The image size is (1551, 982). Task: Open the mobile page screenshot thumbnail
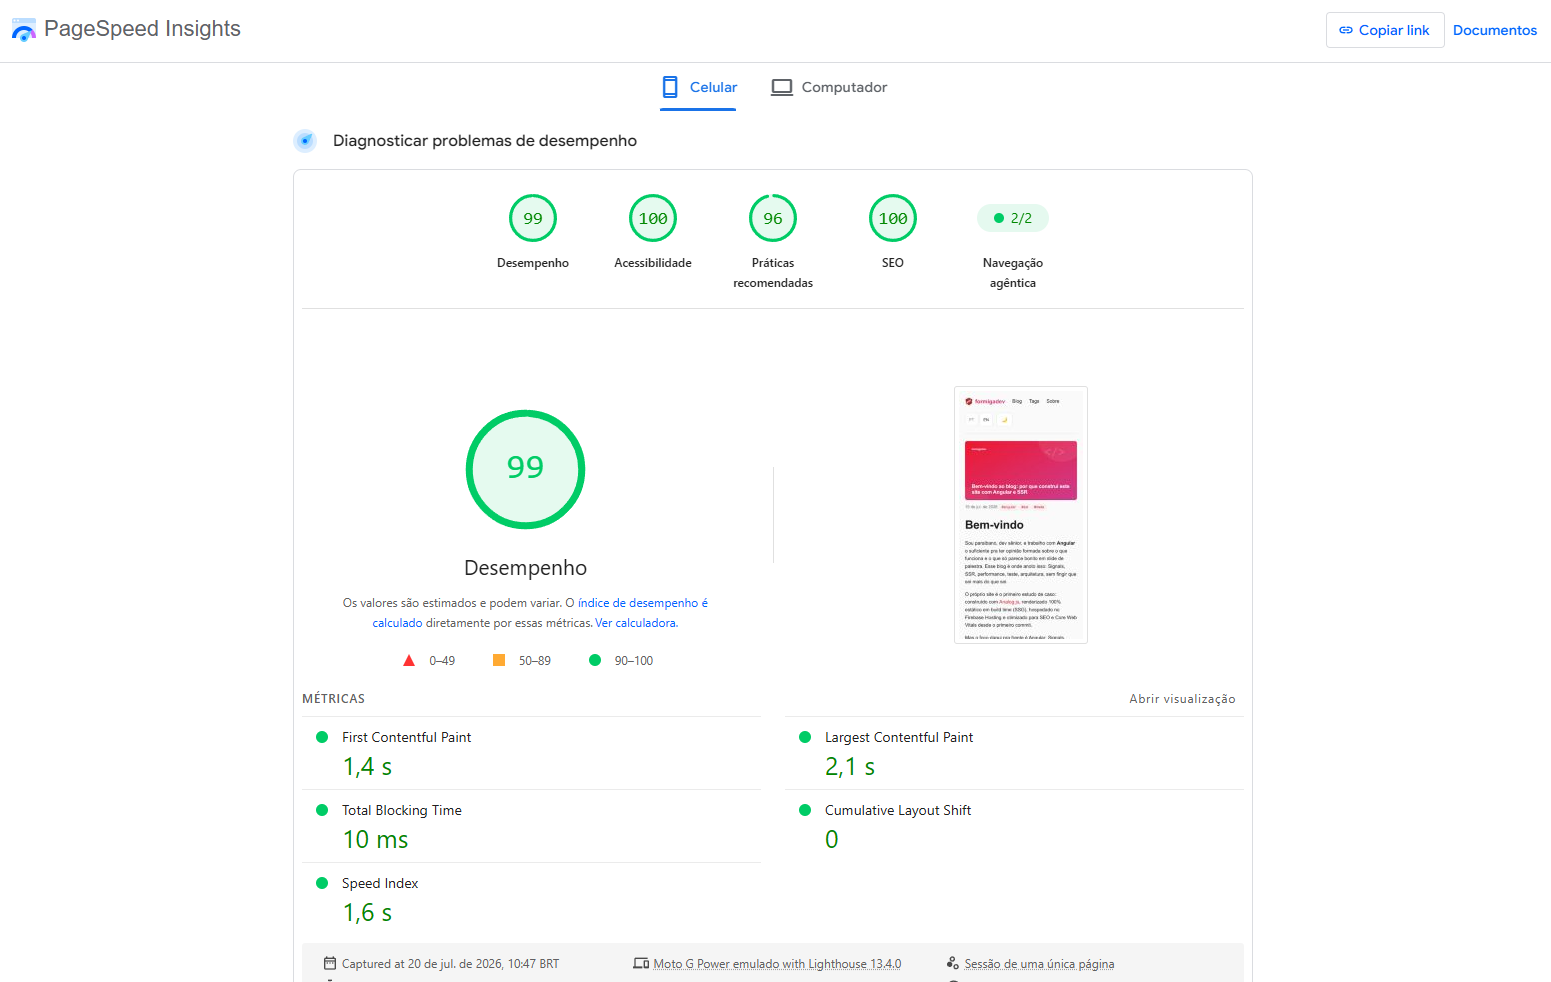click(x=1021, y=515)
